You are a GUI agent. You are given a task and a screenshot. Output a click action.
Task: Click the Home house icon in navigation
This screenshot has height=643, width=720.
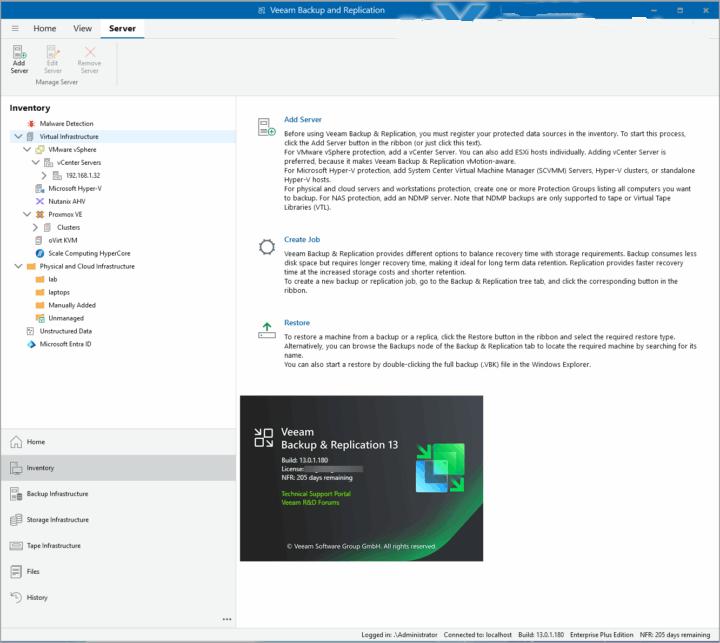pos(16,442)
